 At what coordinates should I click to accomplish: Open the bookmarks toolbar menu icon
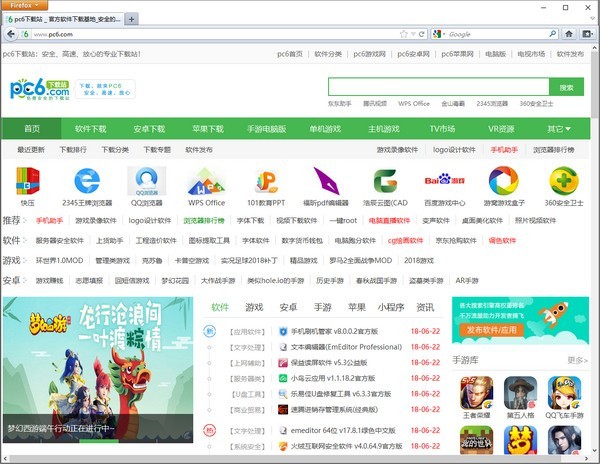click(x=587, y=34)
